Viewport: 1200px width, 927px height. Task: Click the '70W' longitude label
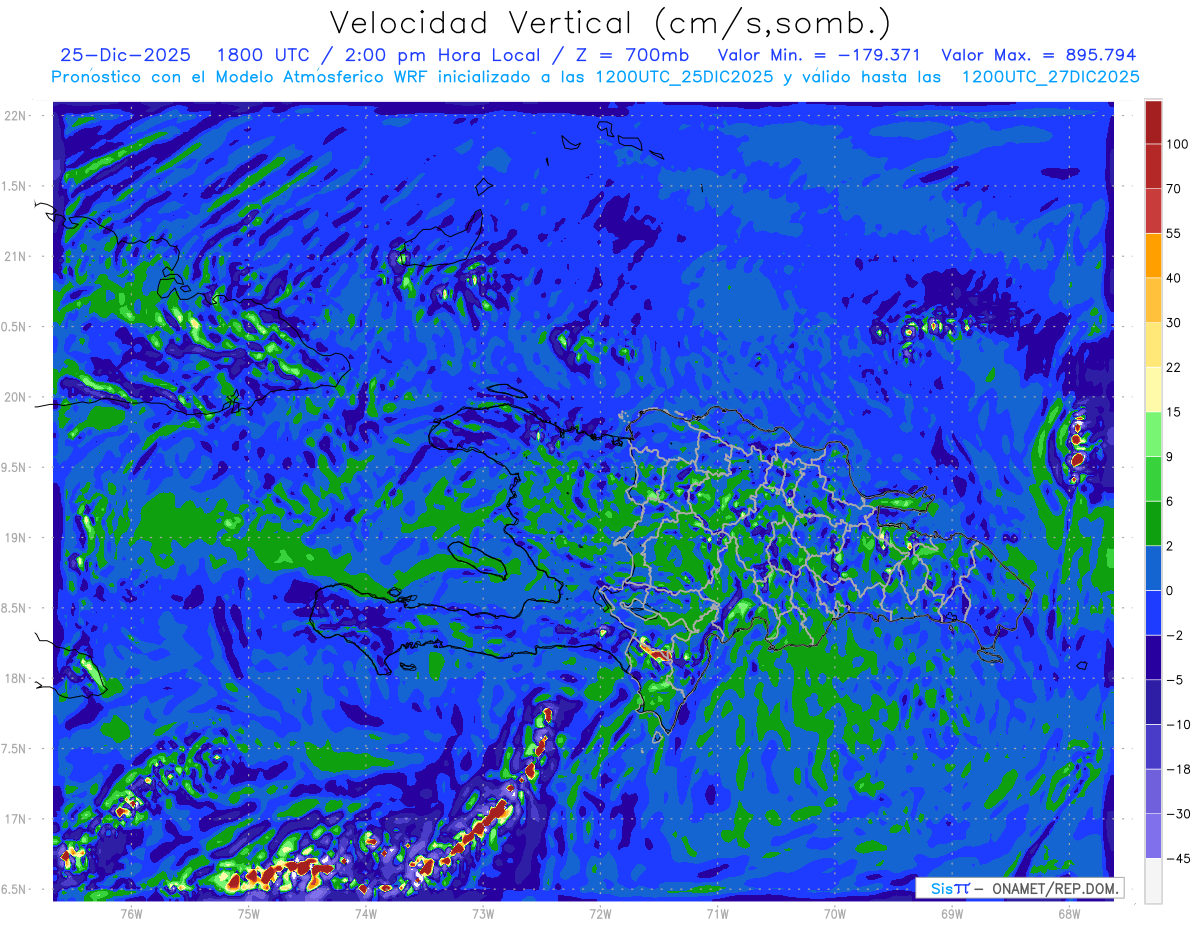835,913
